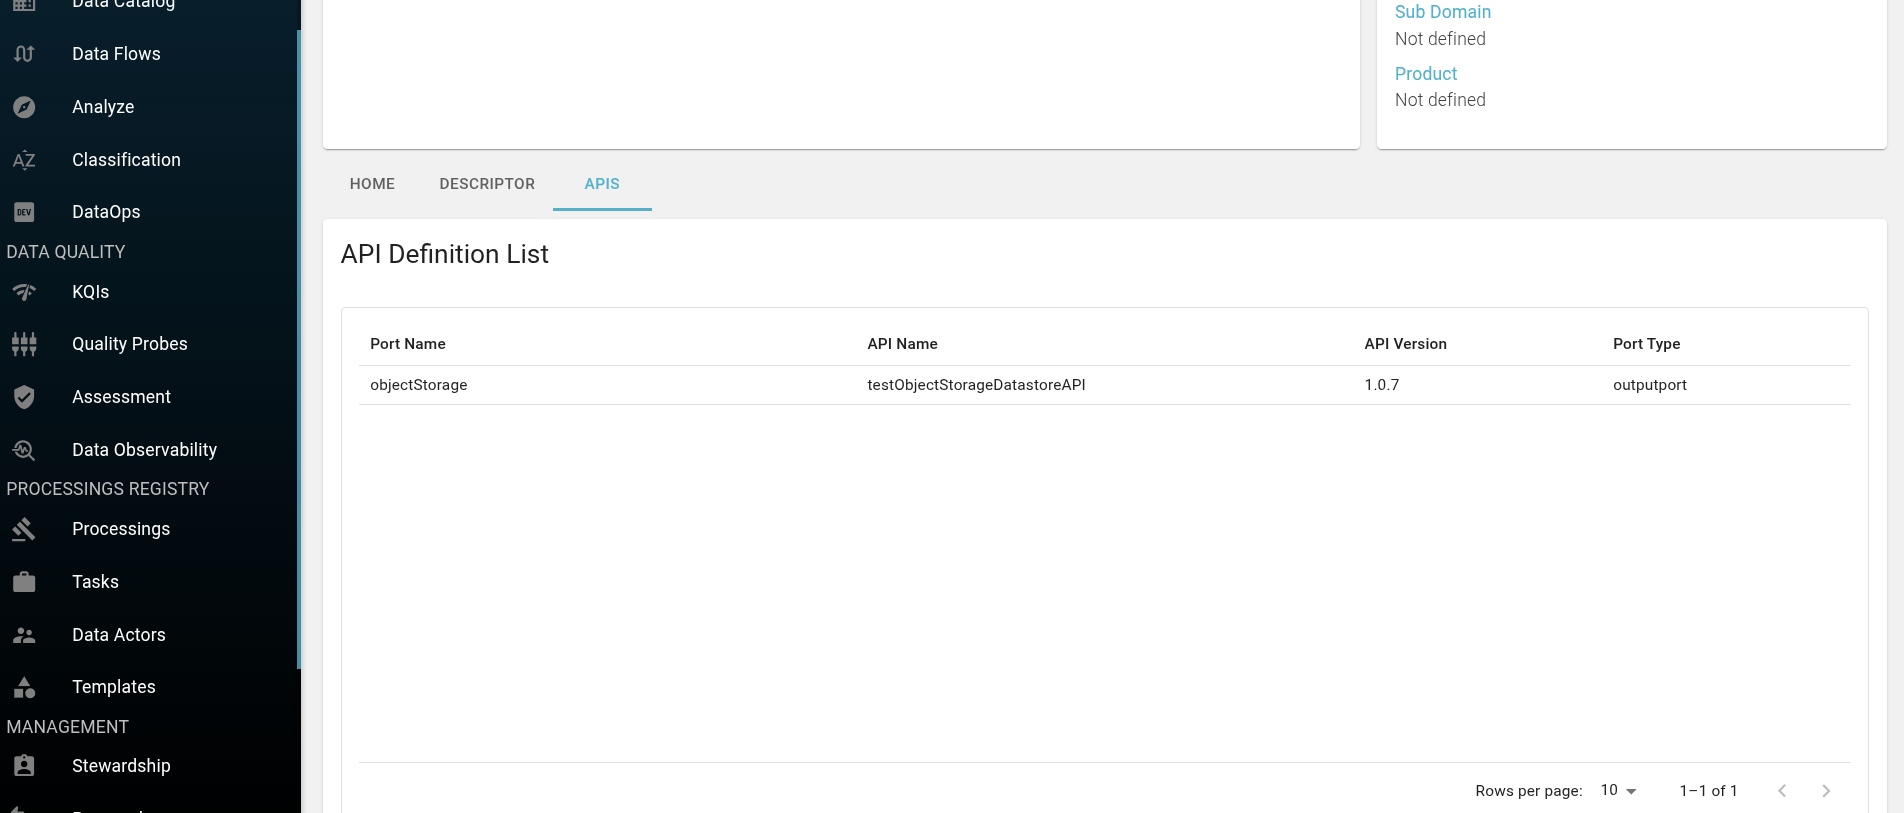Switch to the DESCRIPTOR tab
Screen dimensions: 1904x813
click(487, 184)
